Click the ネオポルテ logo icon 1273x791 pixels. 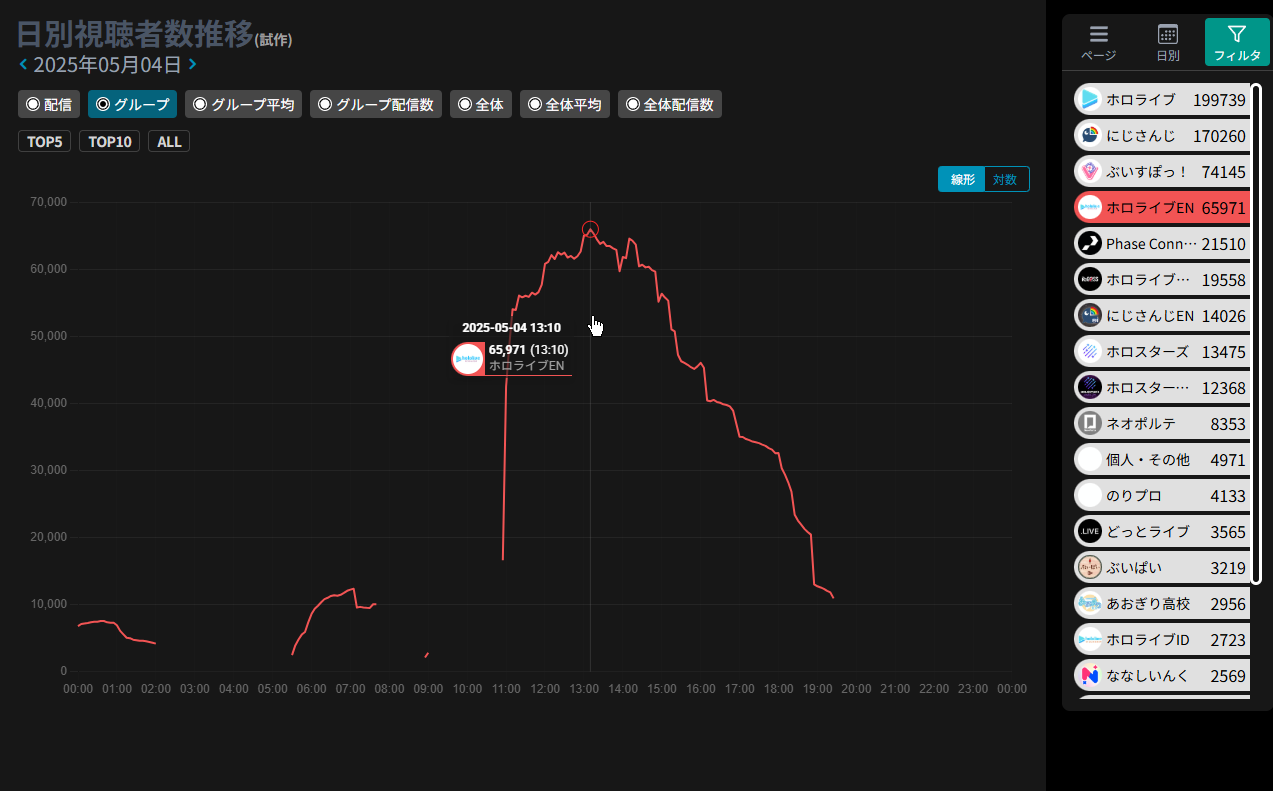pyautogui.click(x=1089, y=423)
